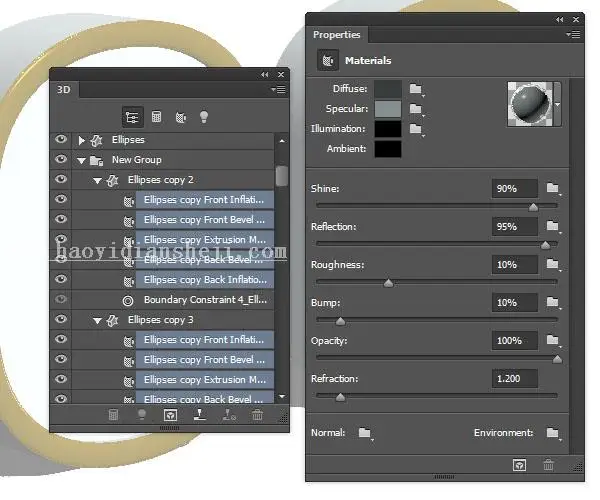Select the New Group row
The image size is (600, 500).
[173, 160]
